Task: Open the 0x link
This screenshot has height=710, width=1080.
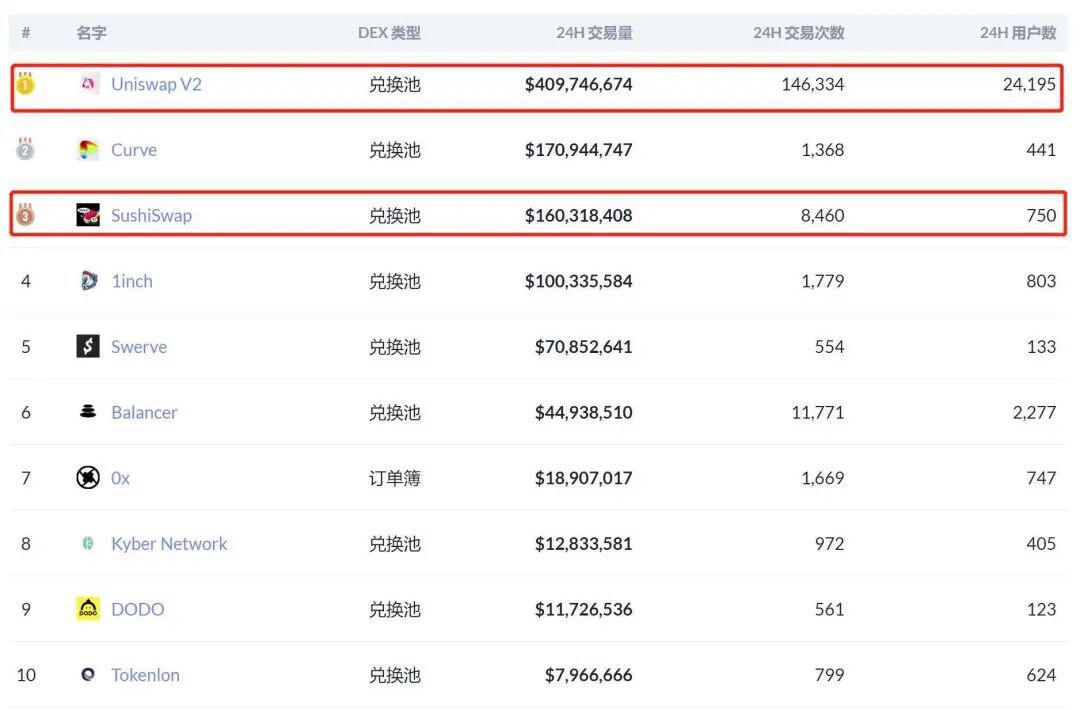Action: [120, 478]
